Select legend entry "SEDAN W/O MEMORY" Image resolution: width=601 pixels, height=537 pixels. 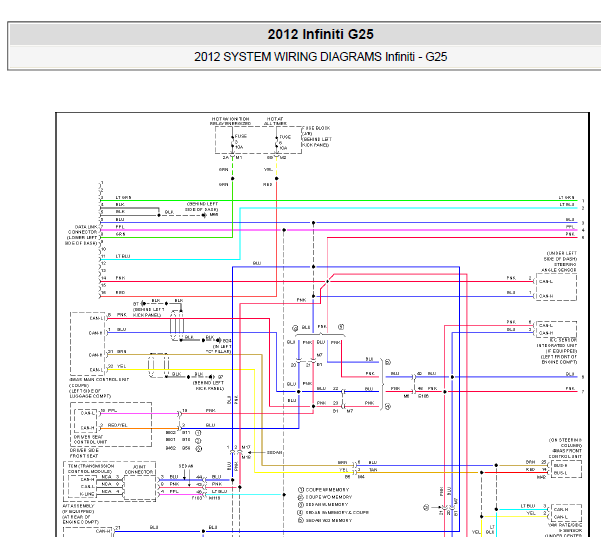coord(328,521)
